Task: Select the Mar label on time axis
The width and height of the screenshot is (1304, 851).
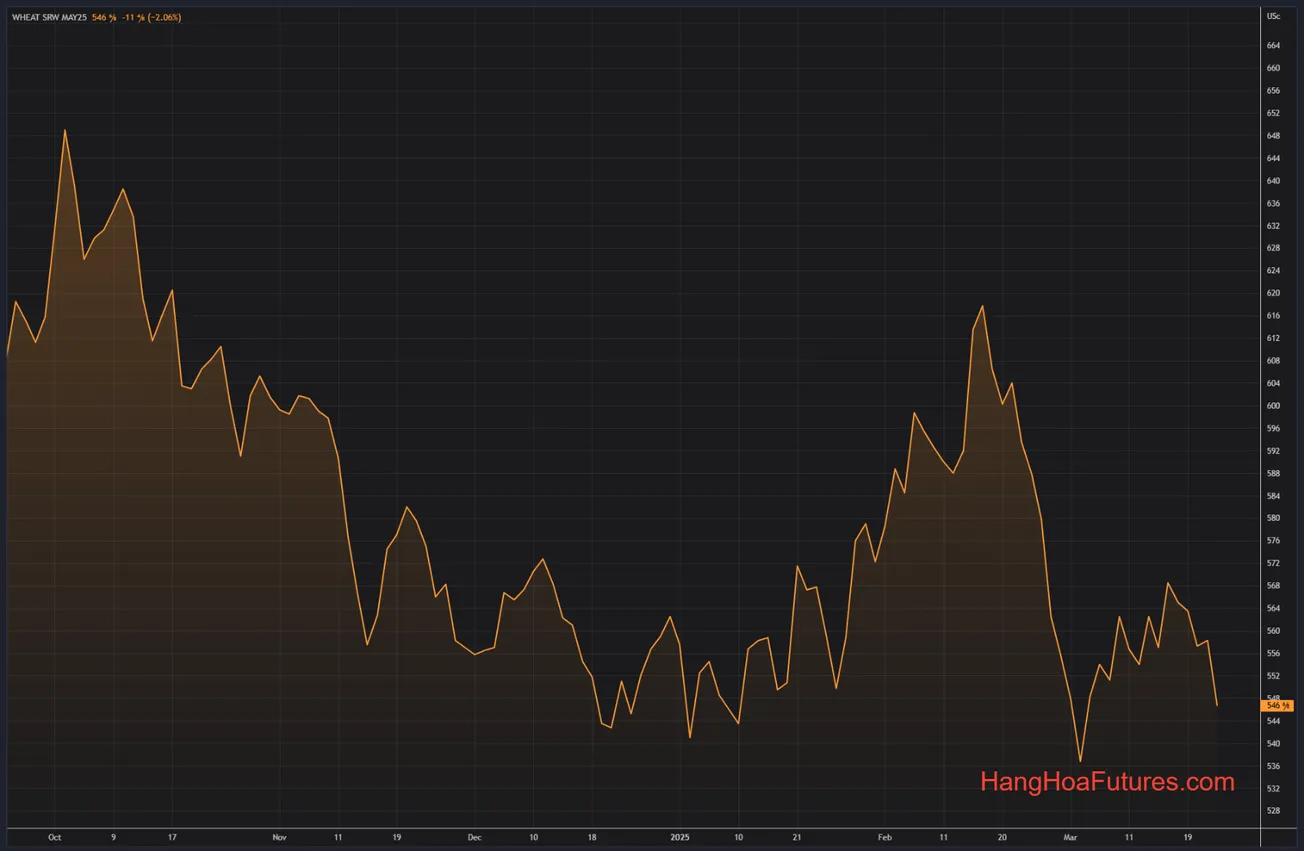Action: [x=1071, y=837]
